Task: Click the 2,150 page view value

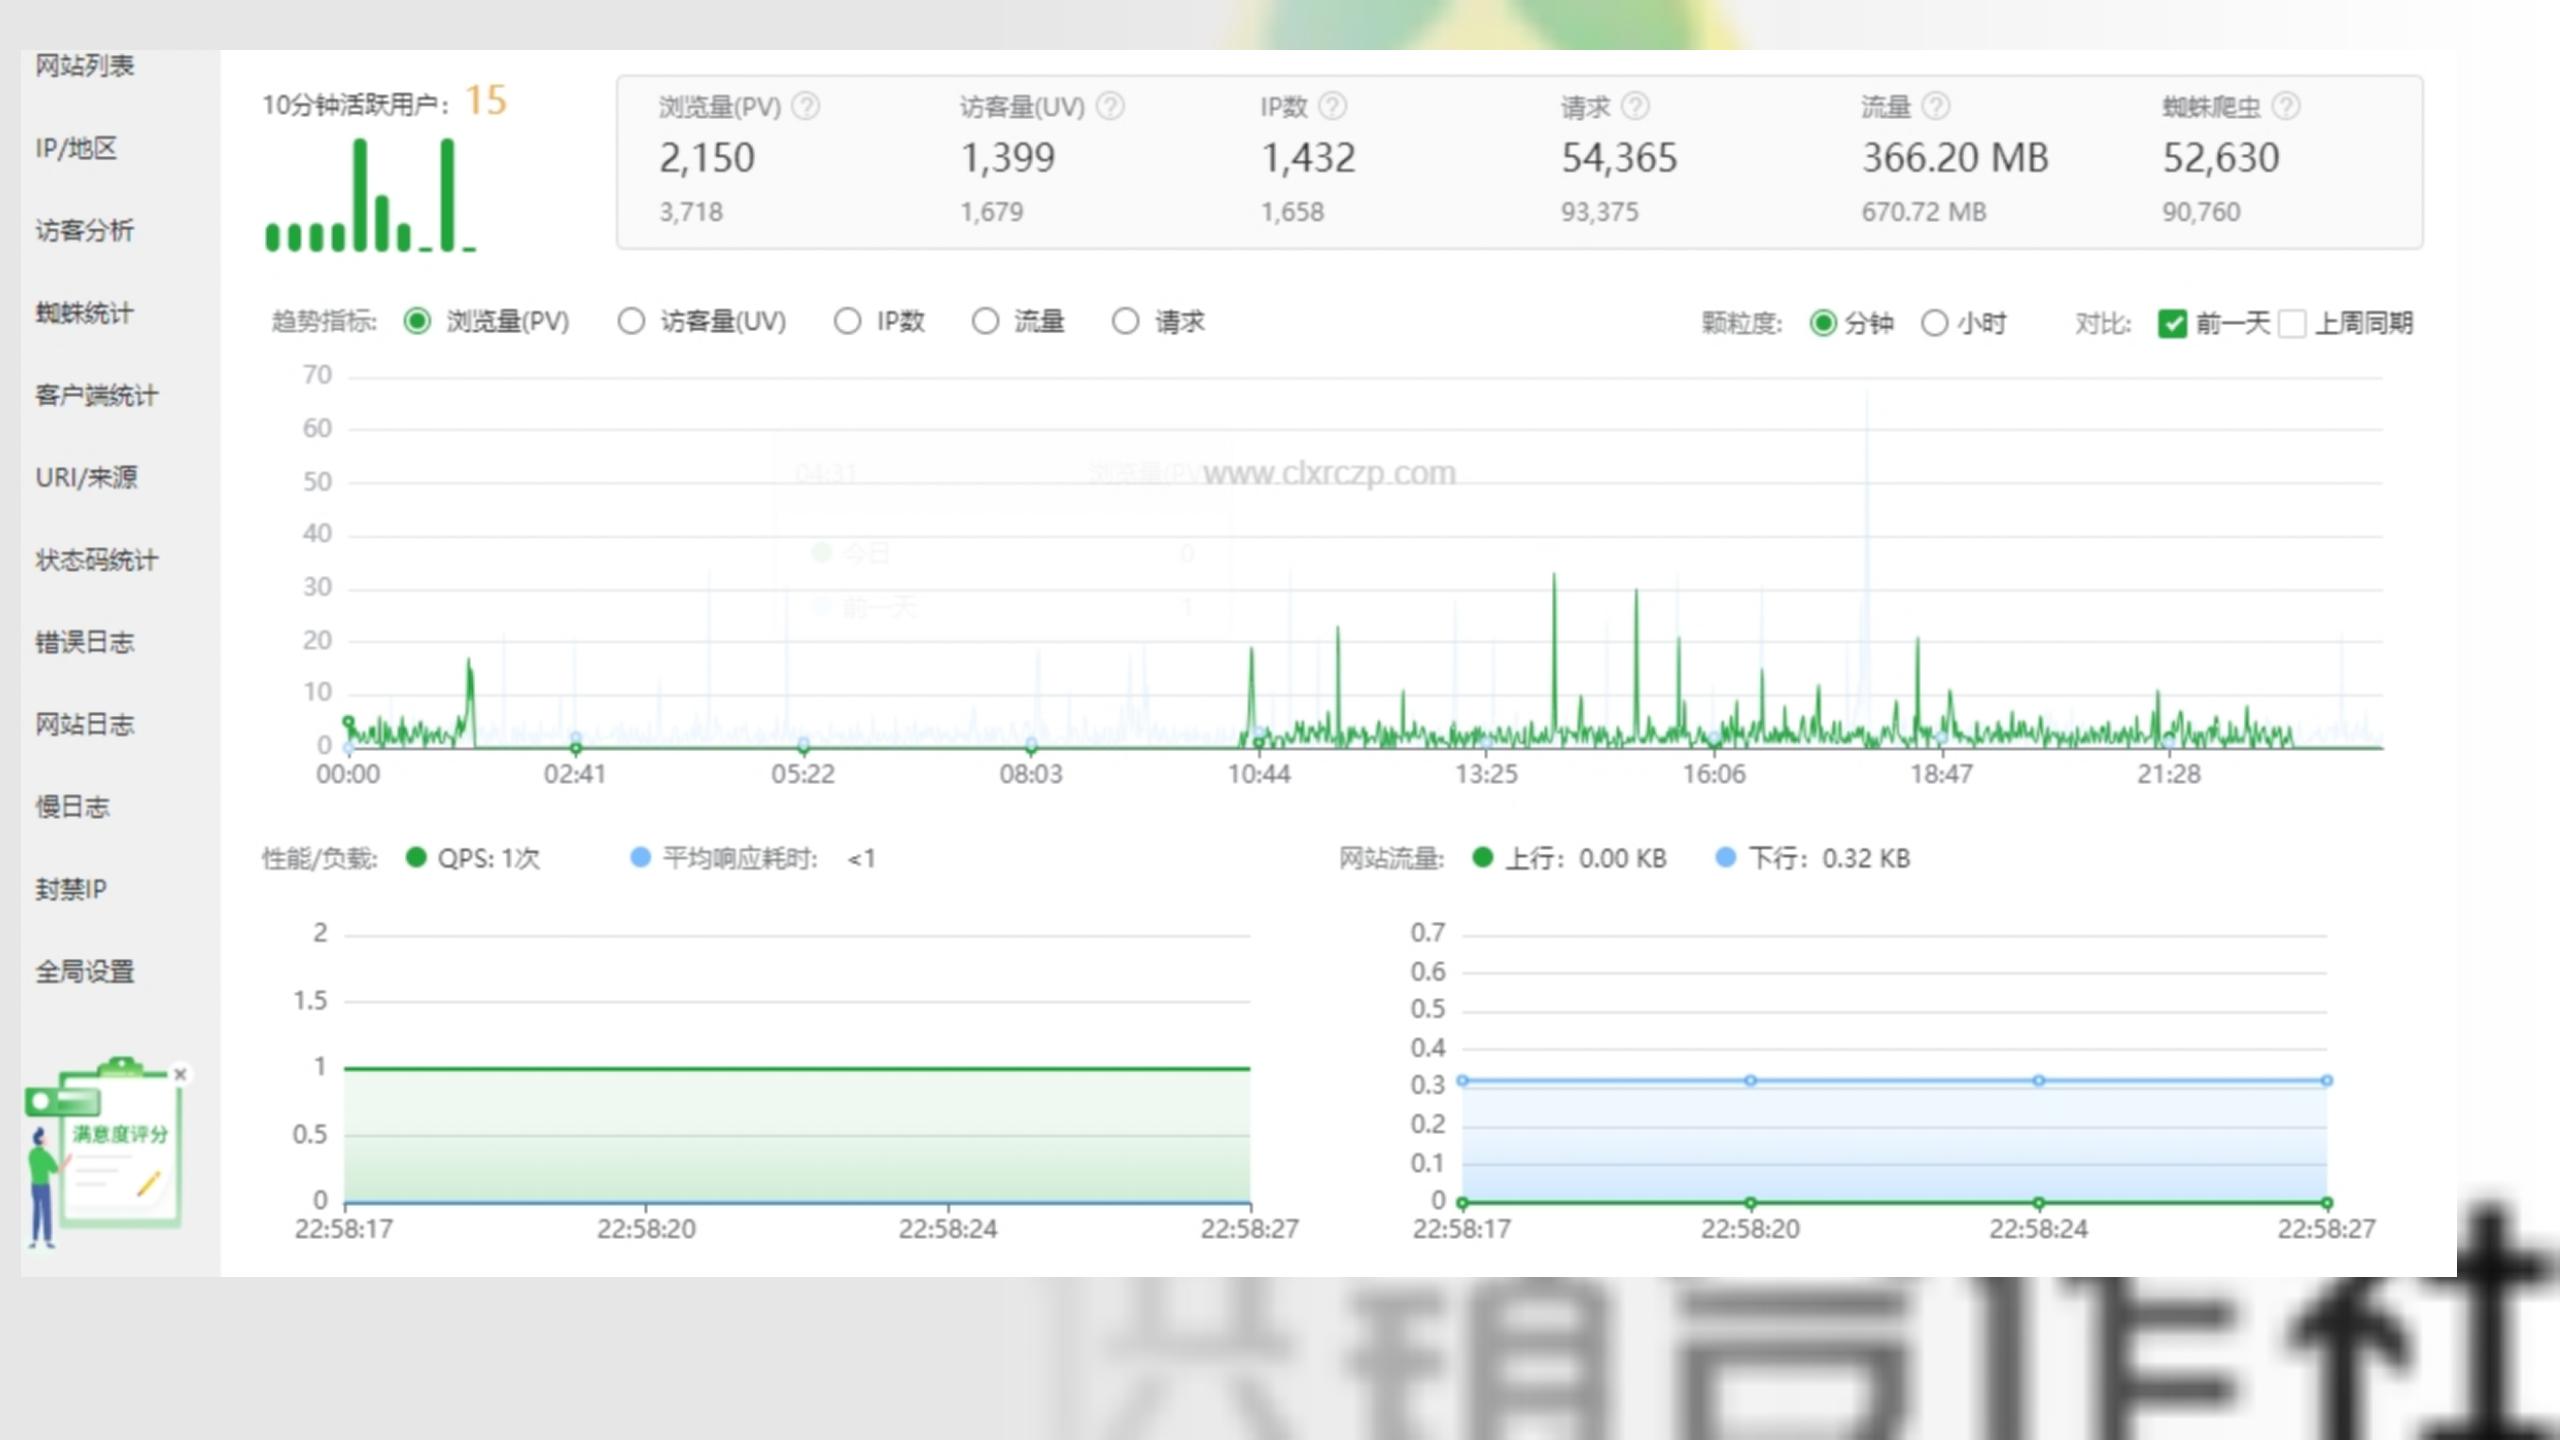Action: pyautogui.click(x=707, y=158)
